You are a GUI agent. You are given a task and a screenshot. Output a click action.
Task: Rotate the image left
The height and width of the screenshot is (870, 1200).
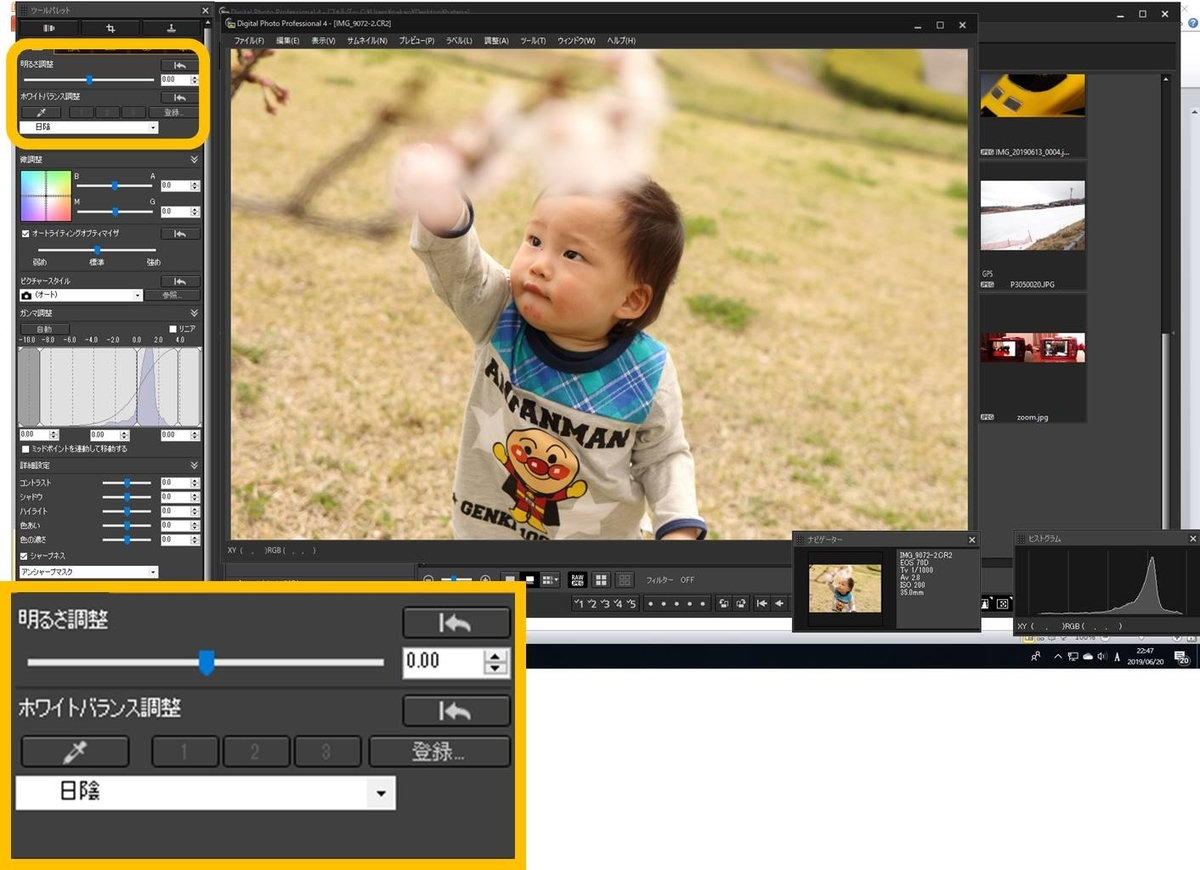click(x=724, y=603)
